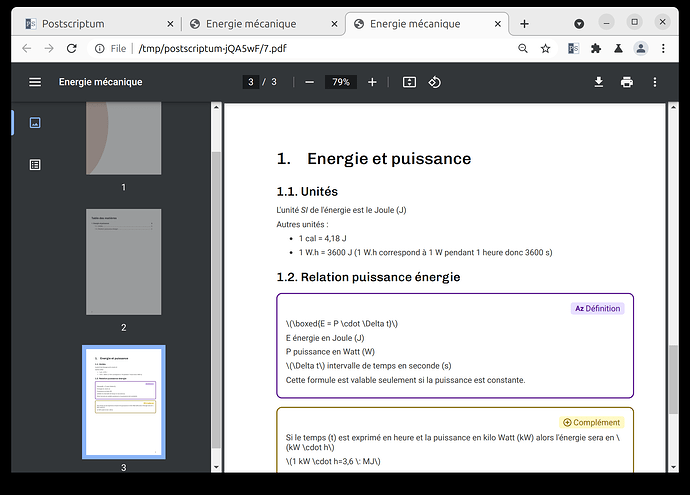Show the thumbnails view in sidebar
The image size is (690, 495).
point(35,123)
